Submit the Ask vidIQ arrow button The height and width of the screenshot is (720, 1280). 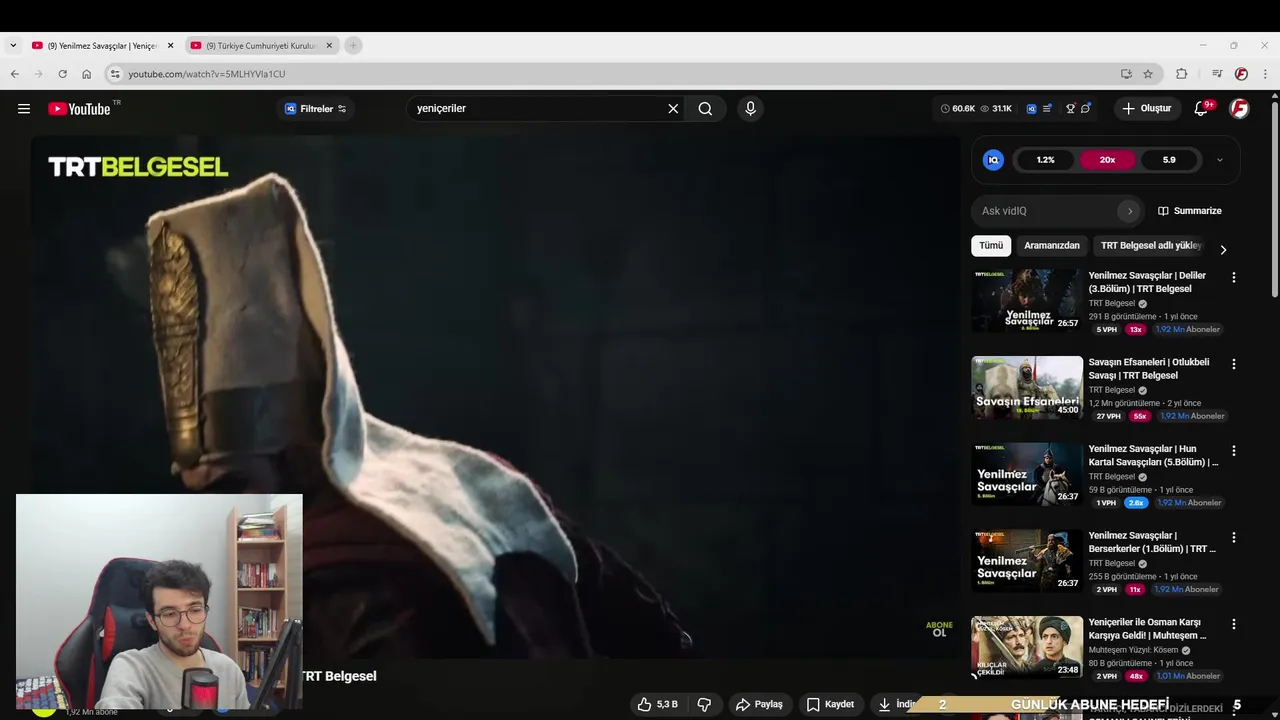[x=1130, y=211]
